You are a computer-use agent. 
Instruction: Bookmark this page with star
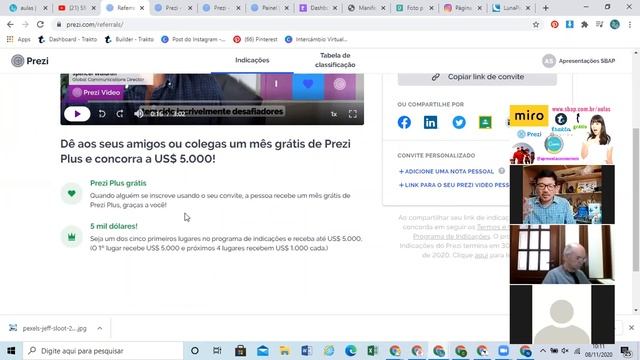click(536, 24)
